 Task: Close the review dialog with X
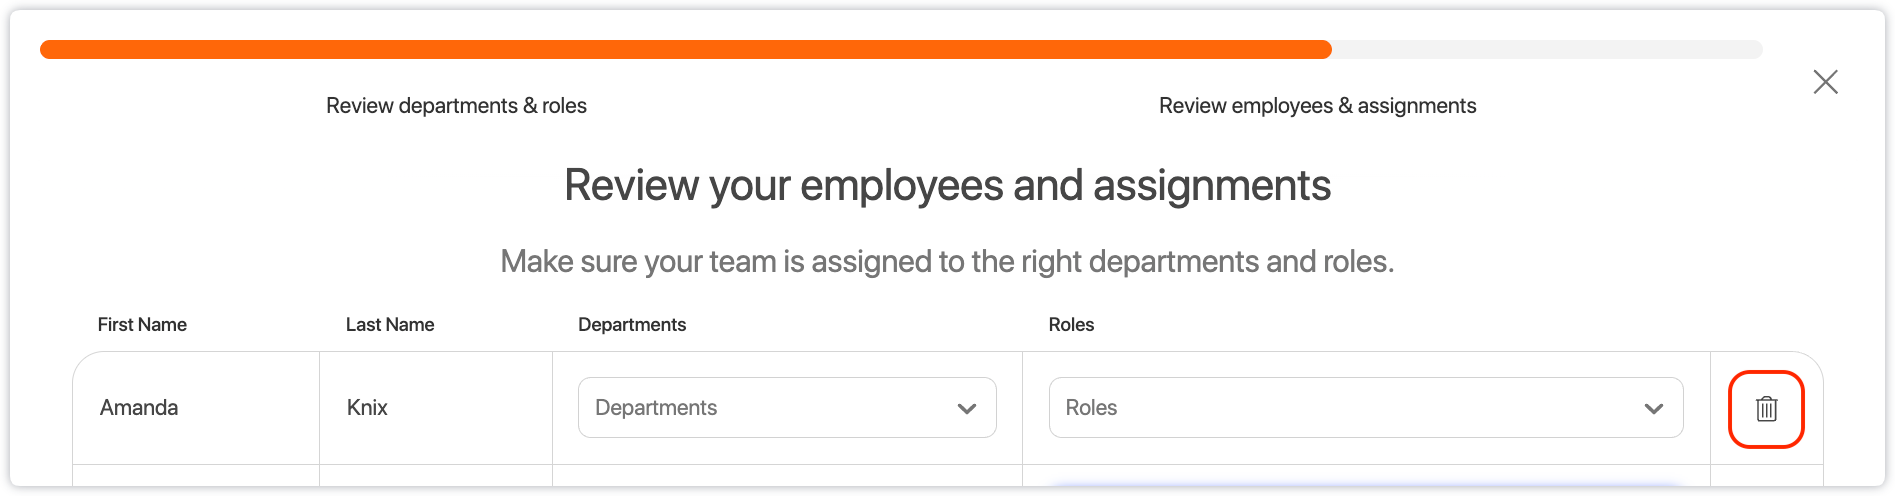pyautogui.click(x=1825, y=82)
